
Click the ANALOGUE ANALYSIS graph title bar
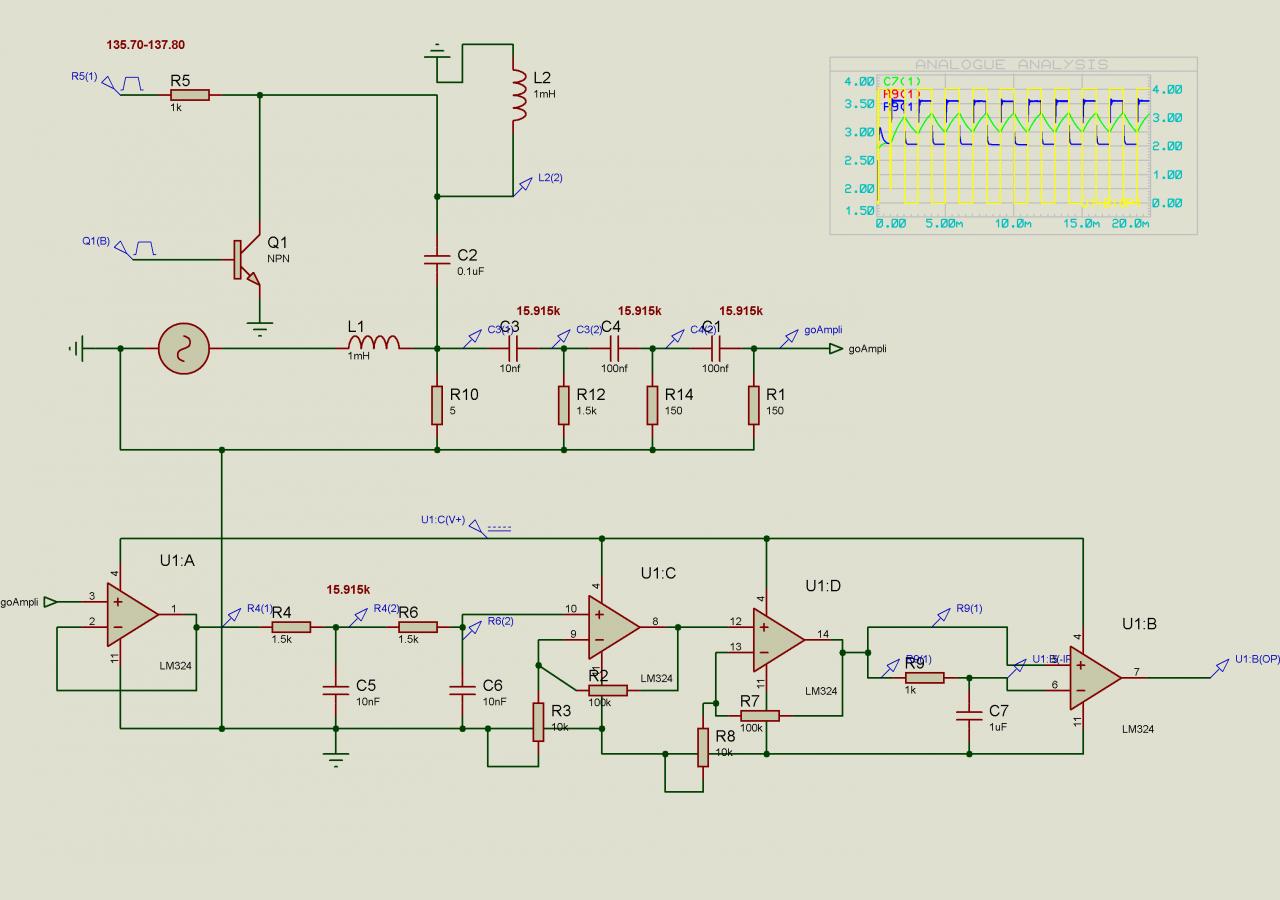(1012, 64)
